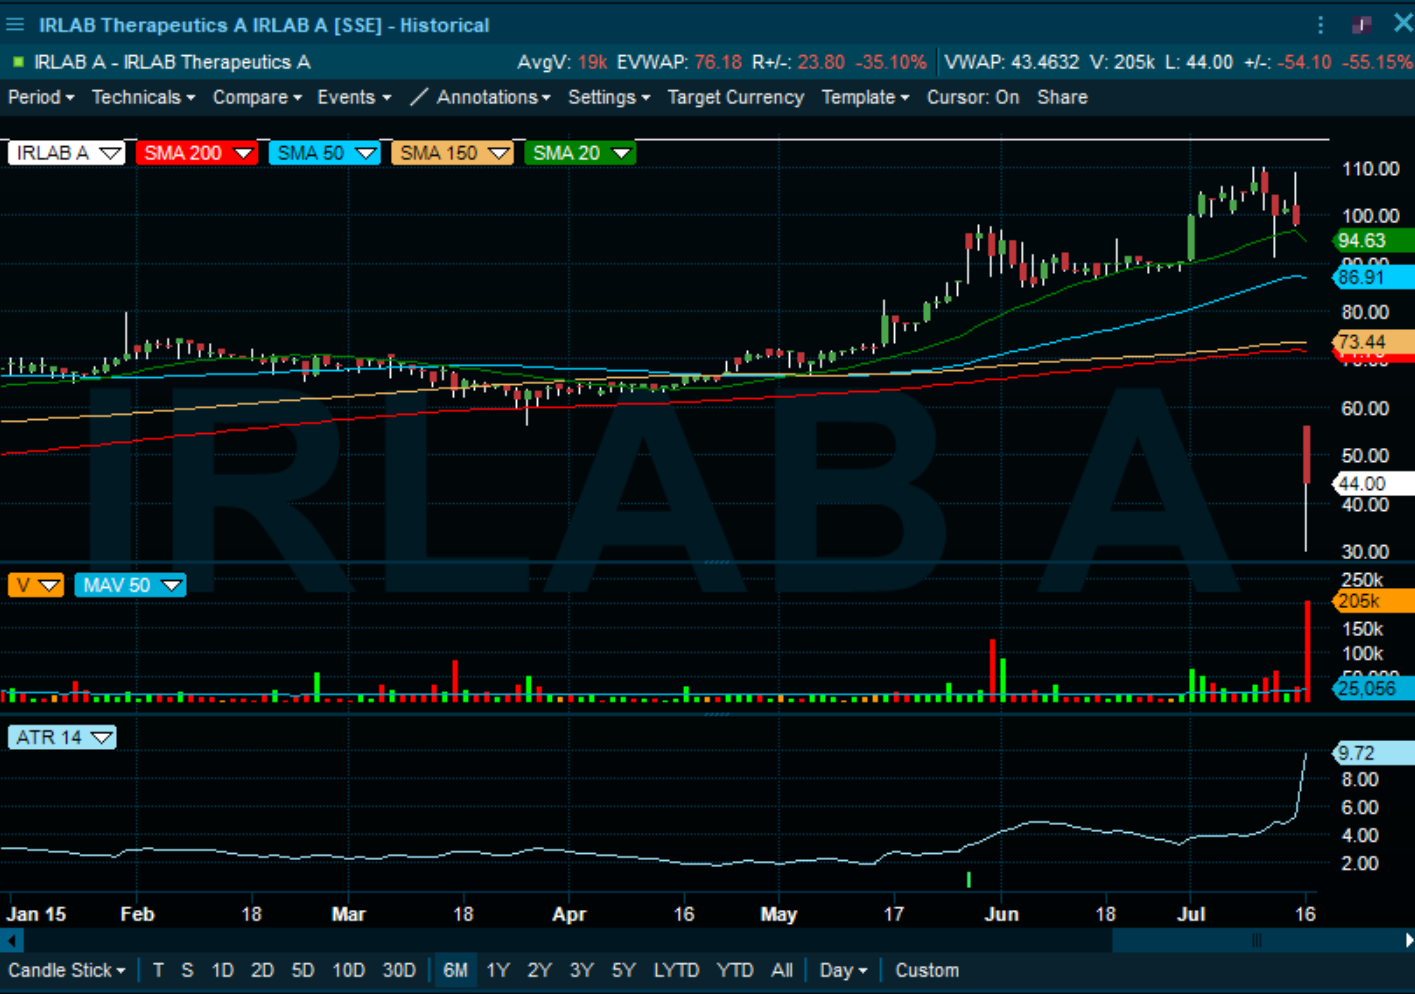Click the Share button
1415x994 pixels.
(1062, 97)
